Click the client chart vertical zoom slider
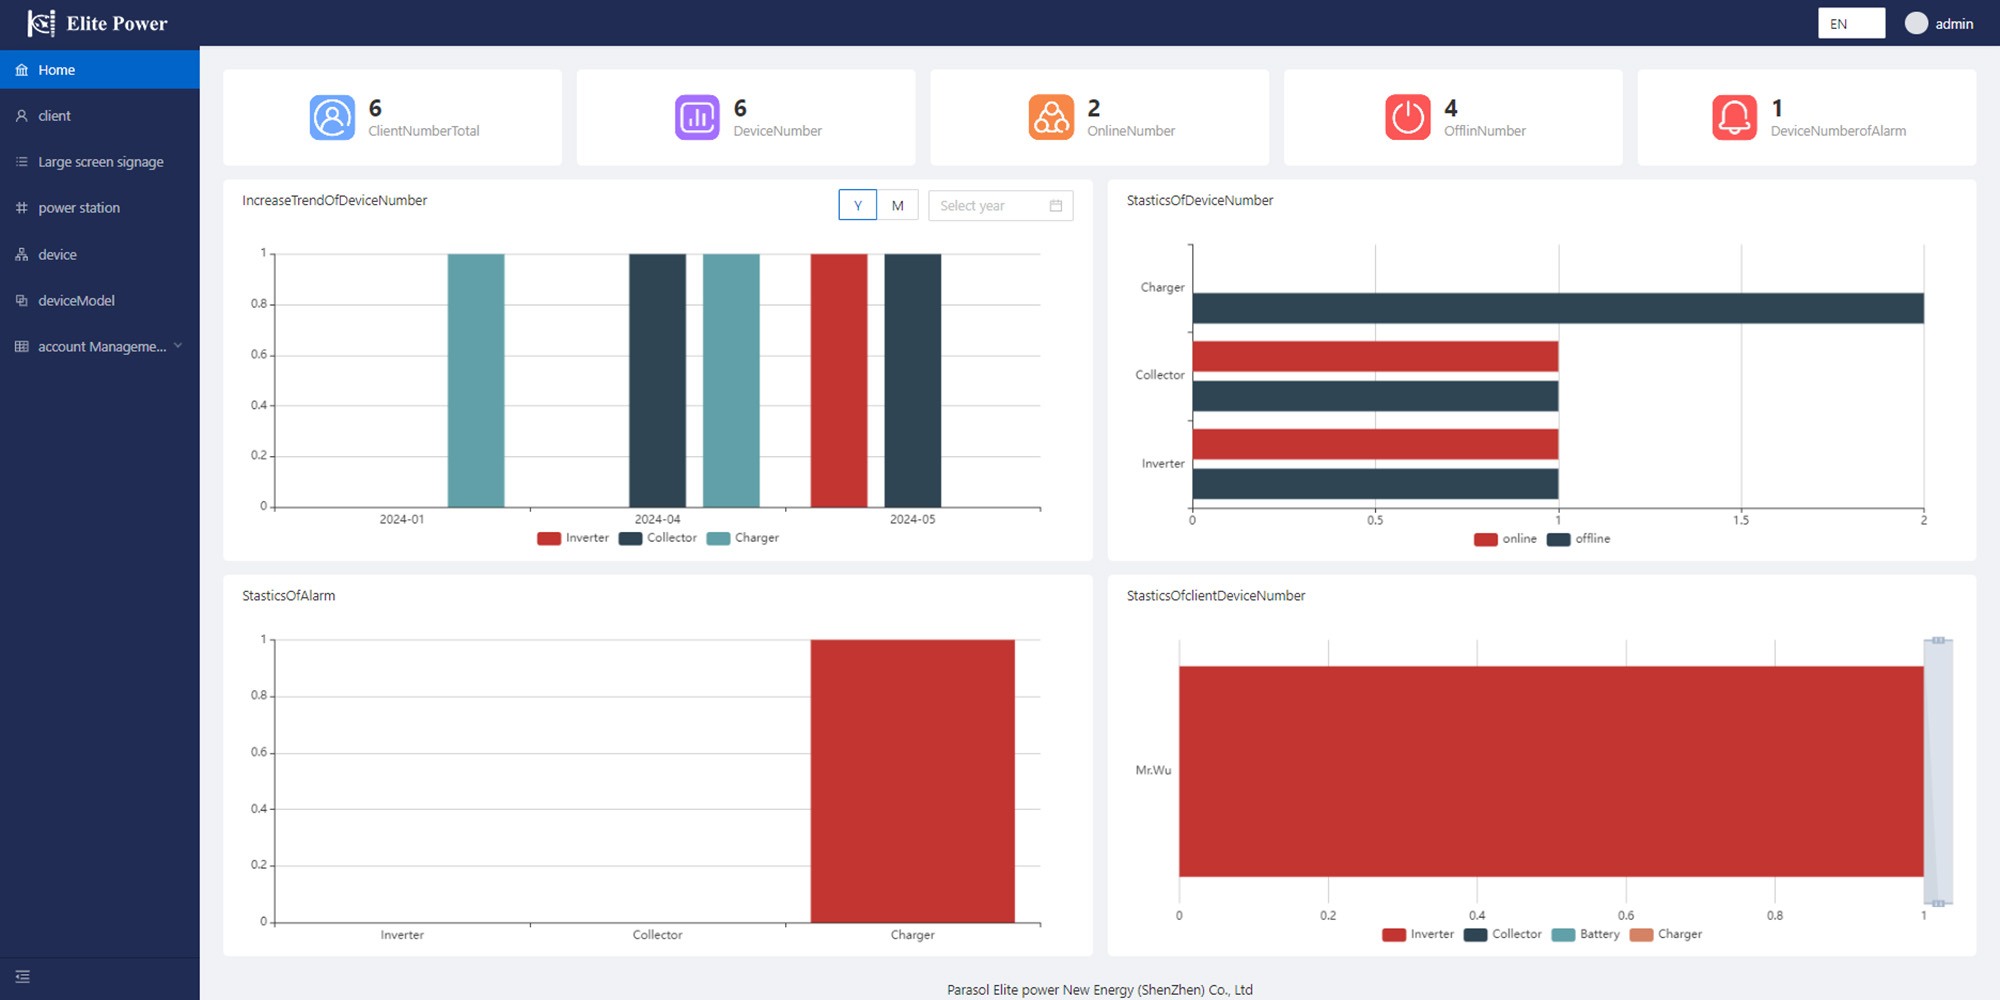The width and height of the screenshot is (2000, 1000). pos(1938,771)
